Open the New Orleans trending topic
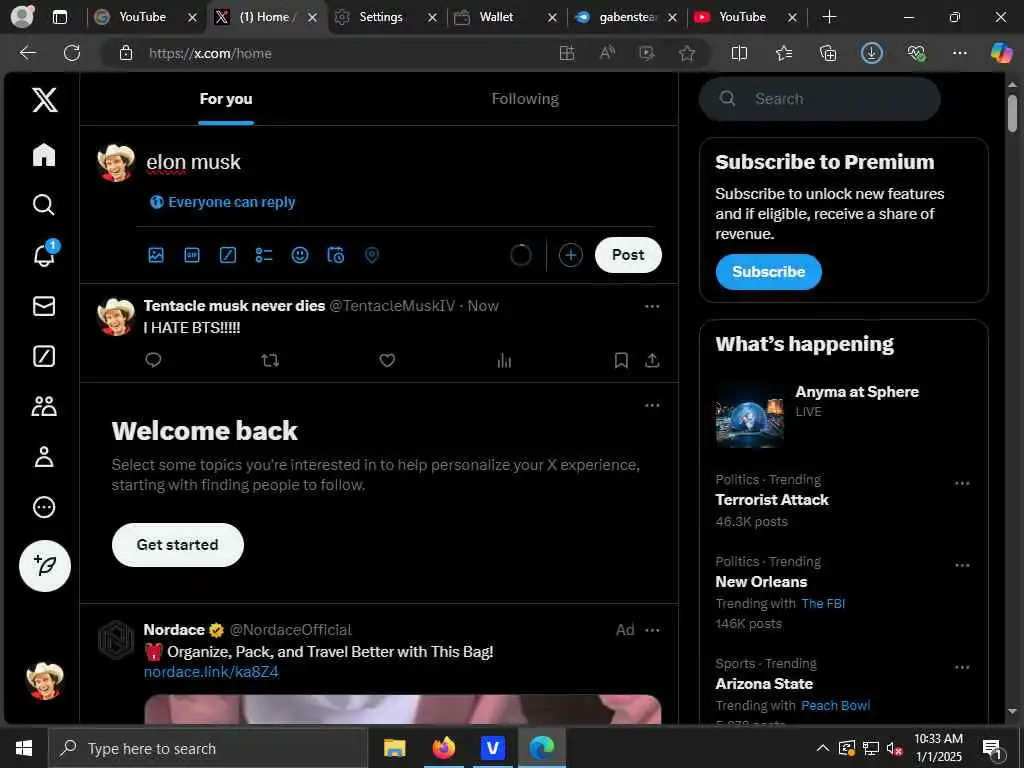Screen dimensions: 1024x768 [x=761, y=582]
